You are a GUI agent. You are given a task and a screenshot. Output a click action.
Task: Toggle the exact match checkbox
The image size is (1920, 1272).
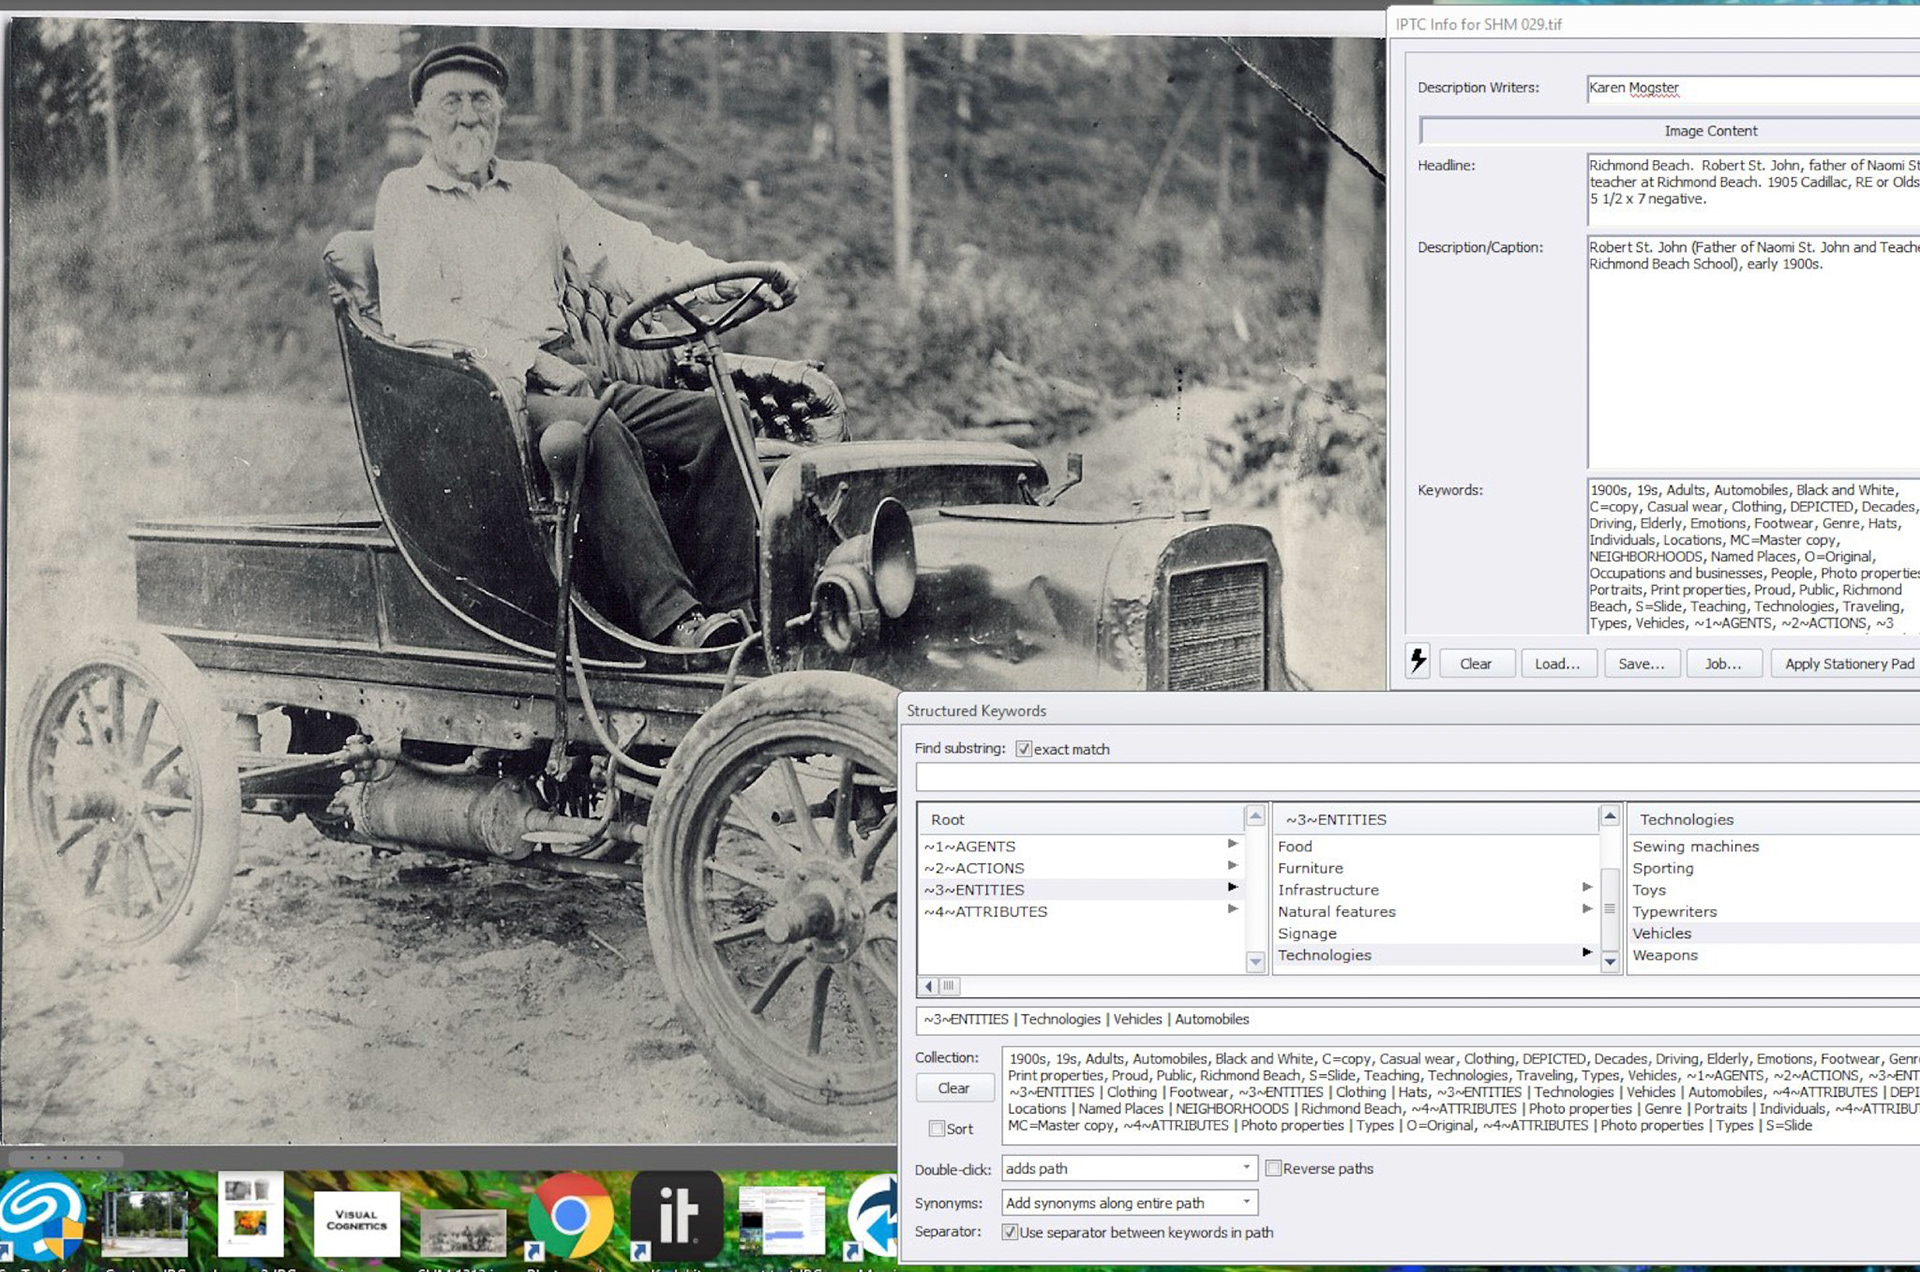(x=1024, y=749)
